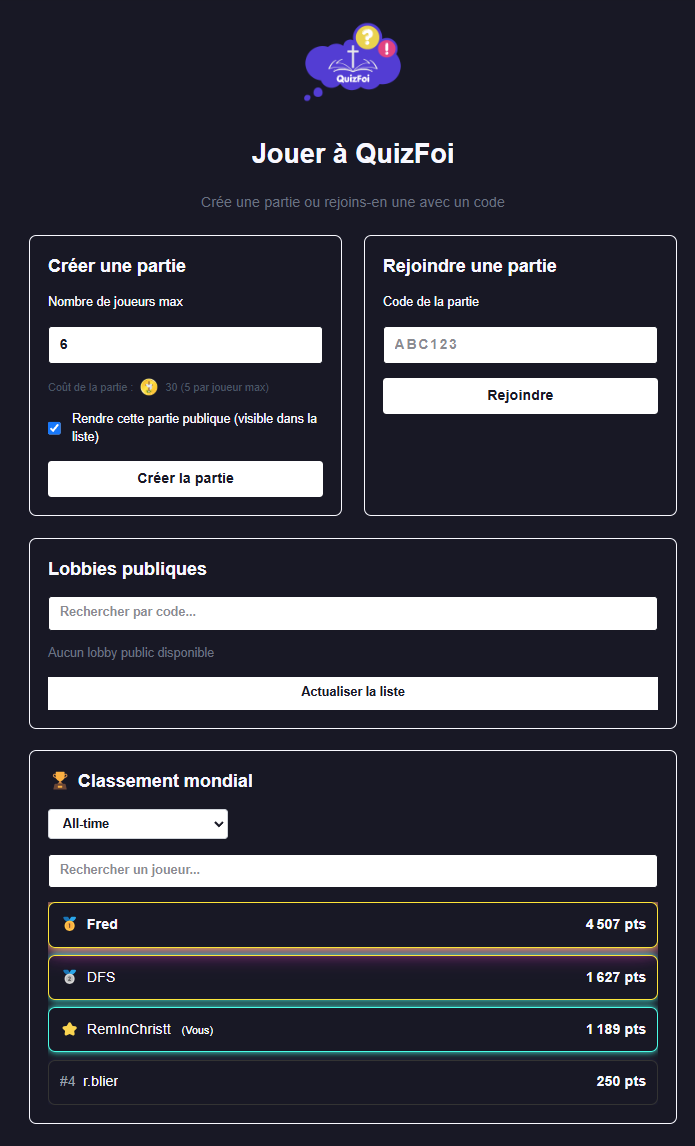Viewport: 695px width, 1146px height.
Task: Uncheck the 'Rendre cette partie publique' checkbox
Action: tap(55, 428)
